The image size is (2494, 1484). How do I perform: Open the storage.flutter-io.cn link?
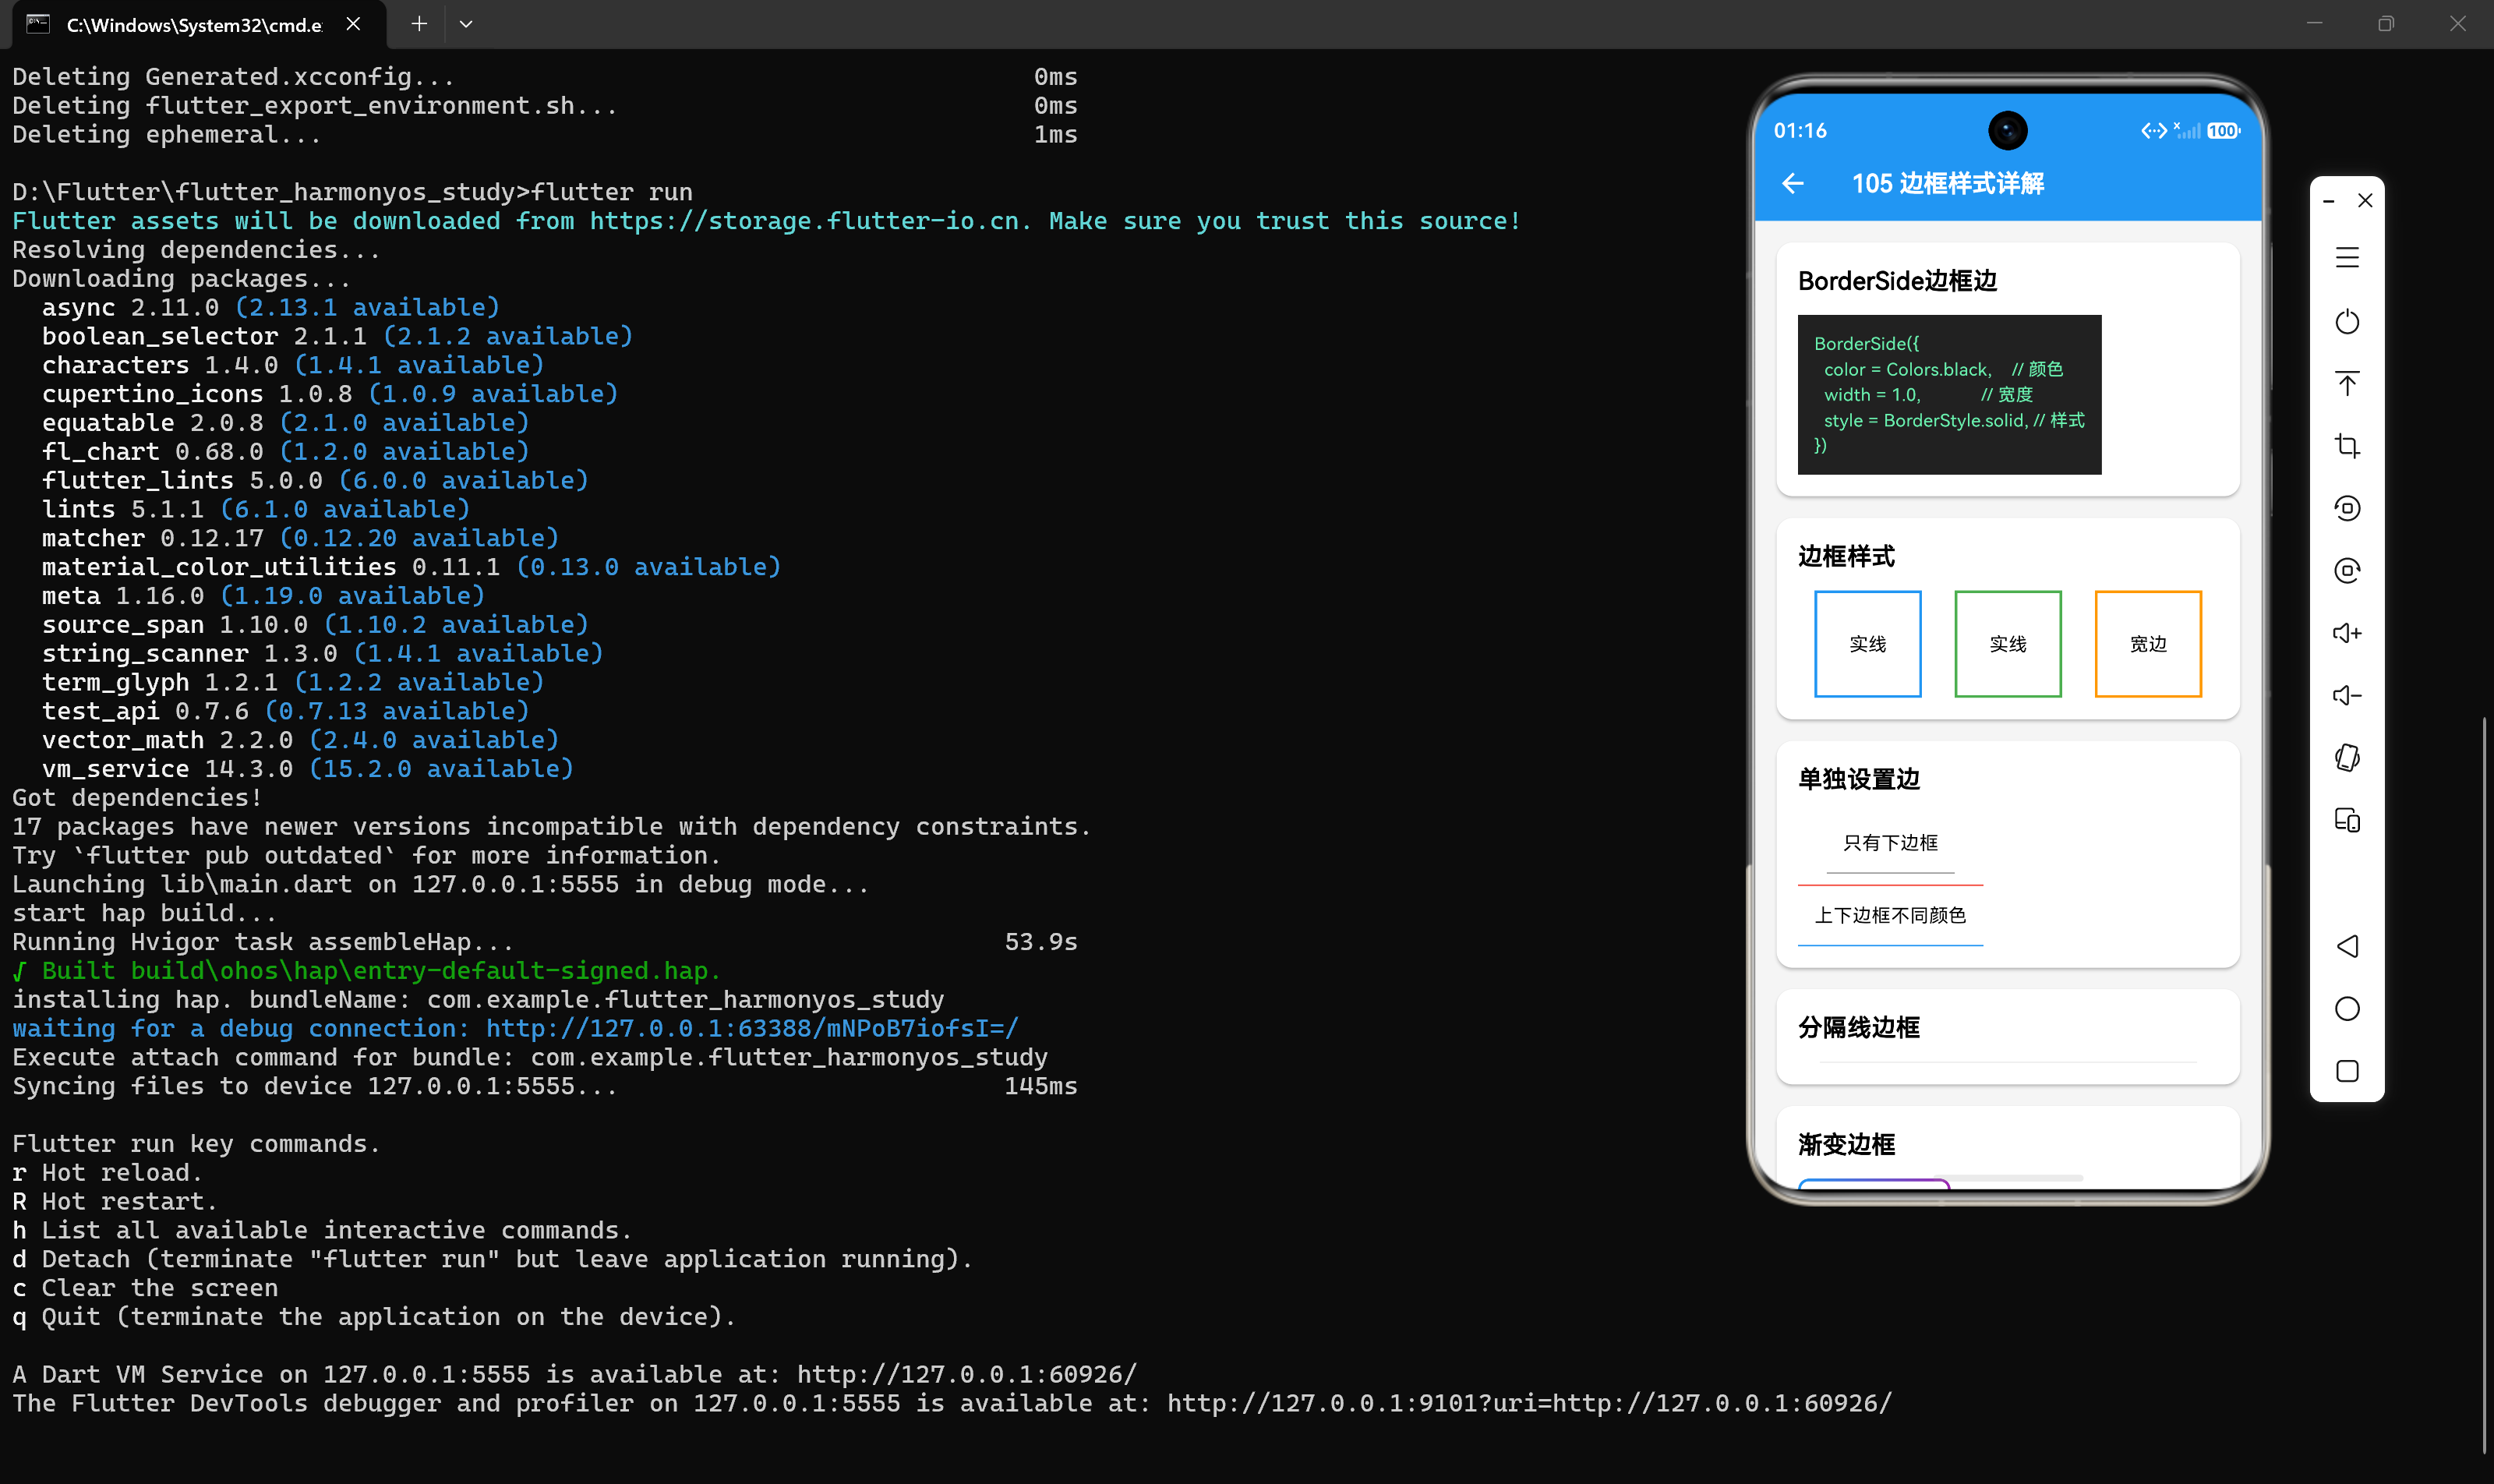tap(808, 221)
